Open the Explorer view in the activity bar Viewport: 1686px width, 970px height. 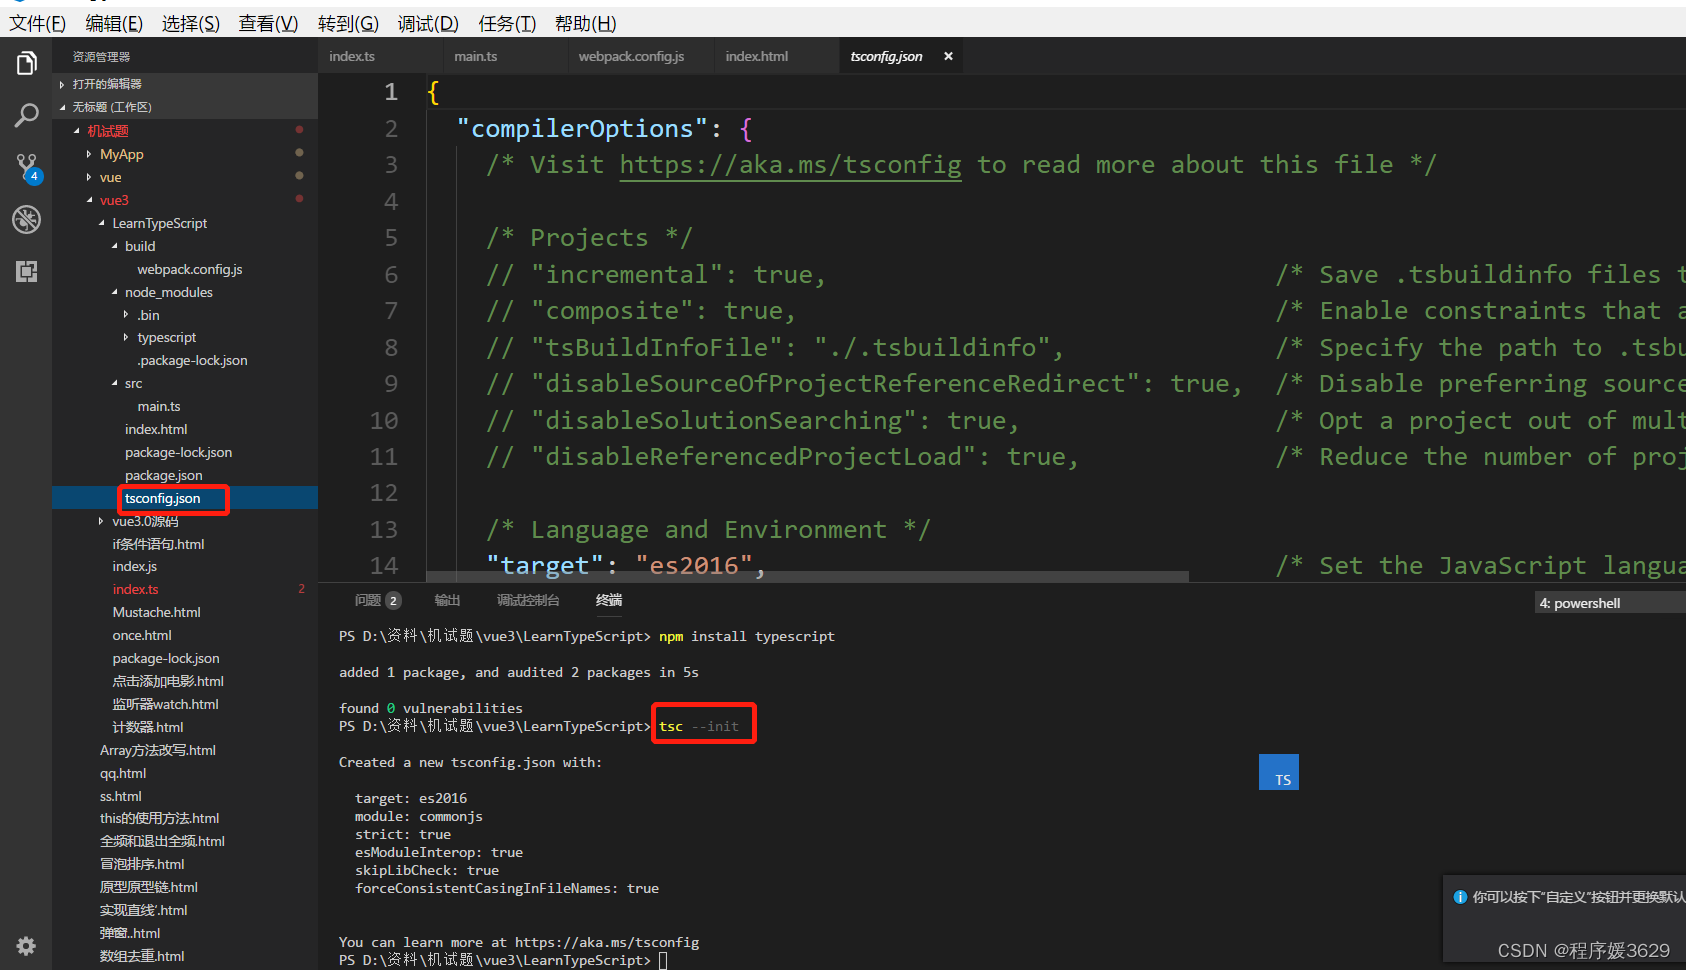coord(26,62)
